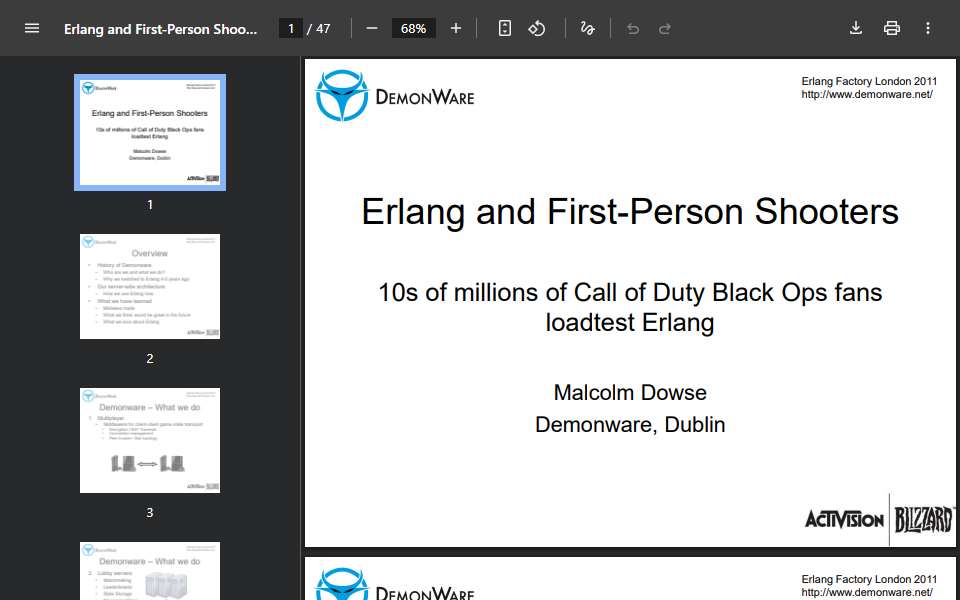Screen dimensions: 960x600
Task: Open page 1 thumbnail in sidebar
Action: click(150, 132)
